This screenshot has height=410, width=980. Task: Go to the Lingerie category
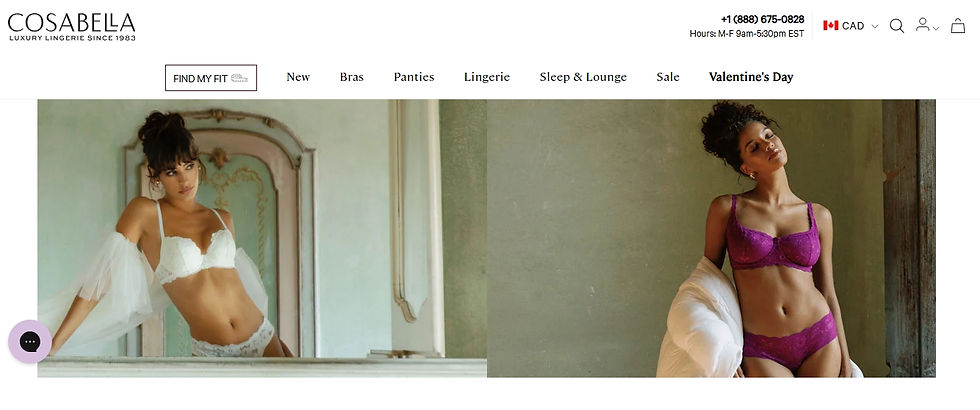point(487,77)
